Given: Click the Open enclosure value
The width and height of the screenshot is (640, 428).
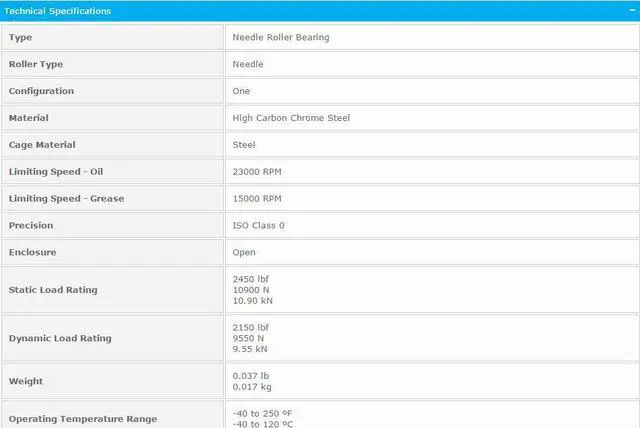Looking at the screenshot, I should click(x=244, y=253).
